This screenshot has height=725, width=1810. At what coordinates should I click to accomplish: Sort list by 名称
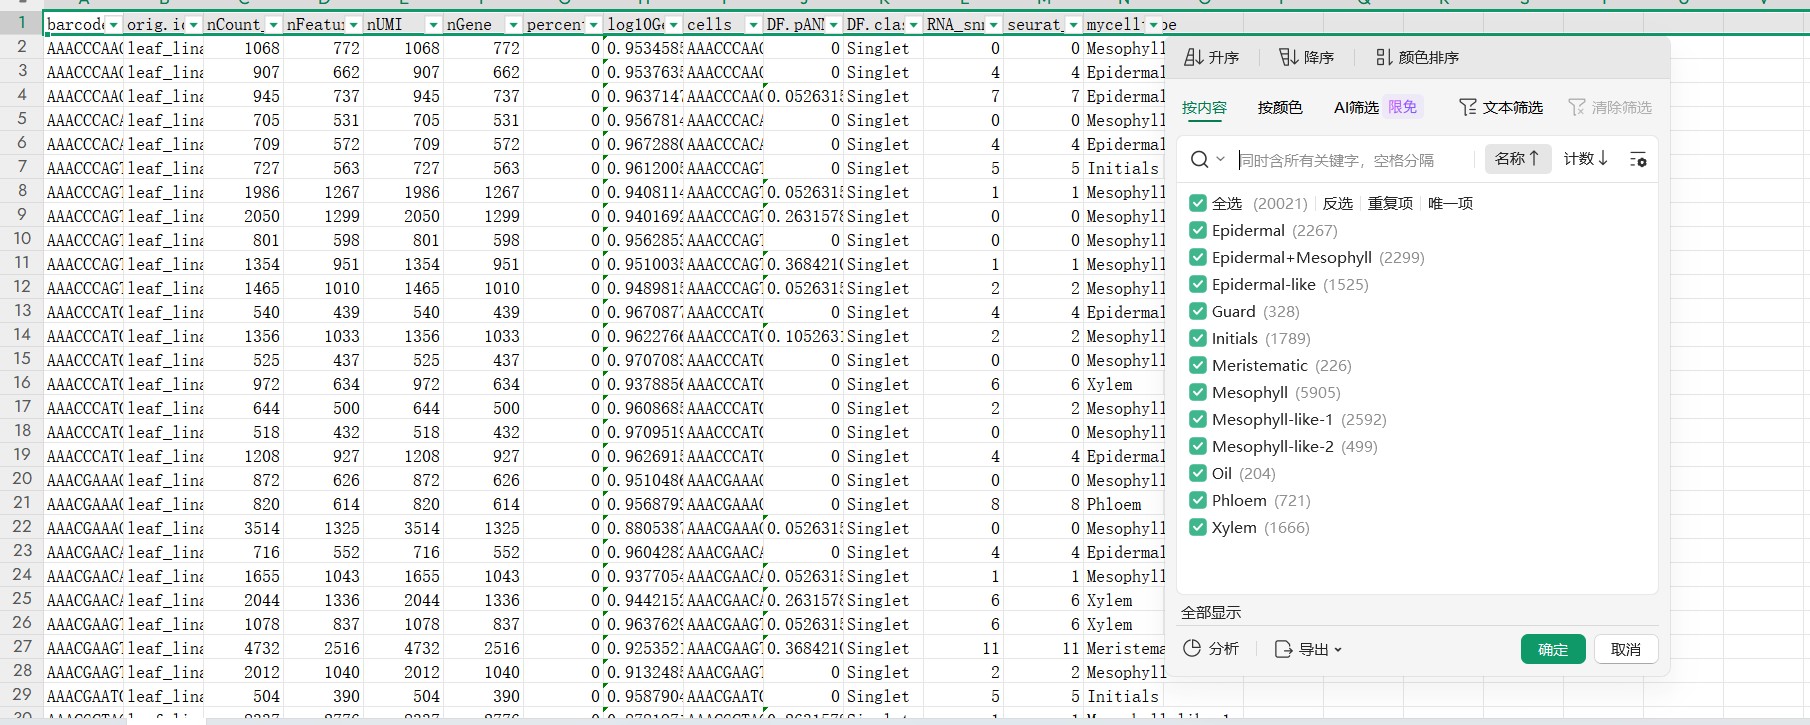[x=1517, y=158]
